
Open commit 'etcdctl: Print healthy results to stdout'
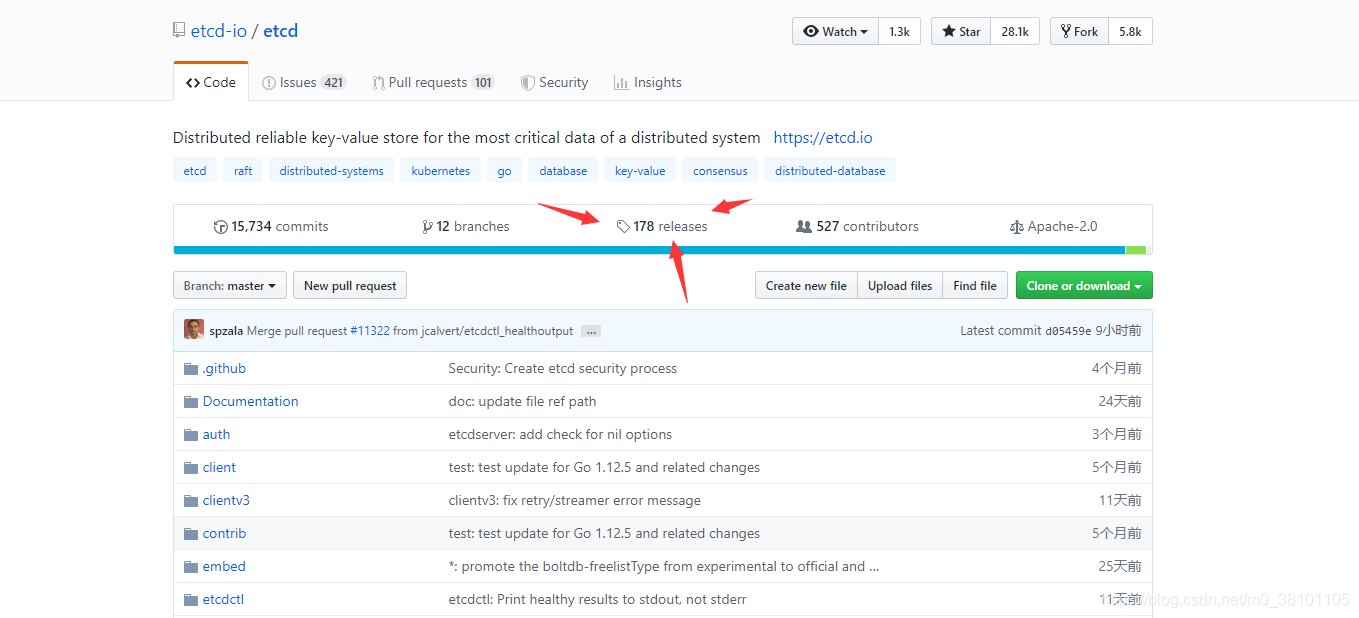pos(598,599)
